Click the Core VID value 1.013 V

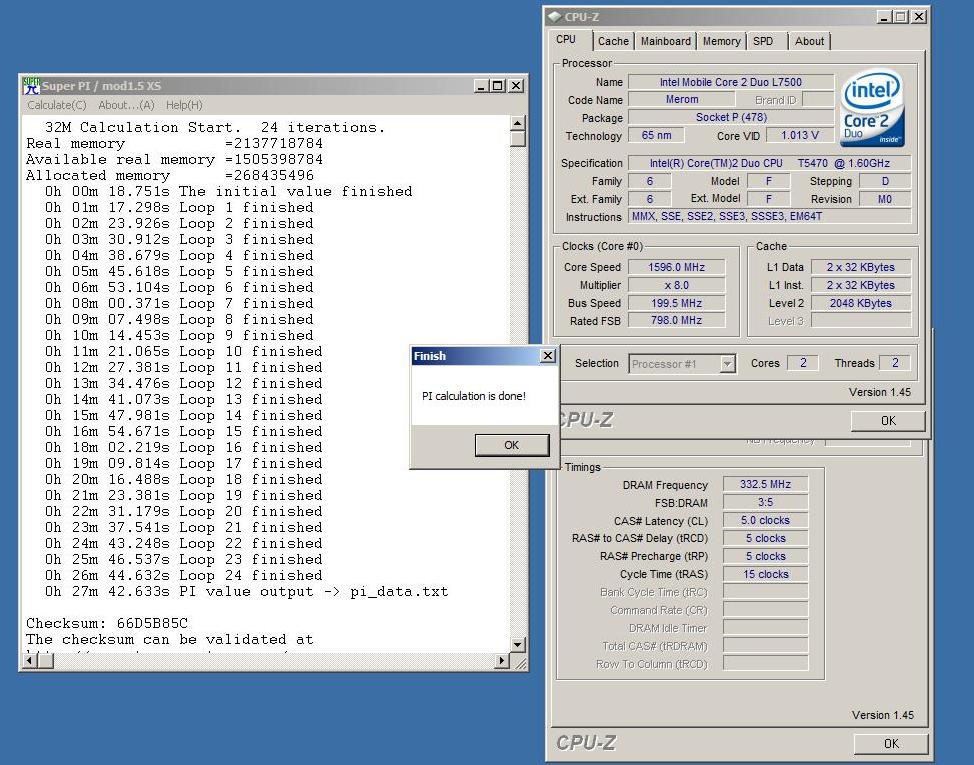tap(799, 135)
